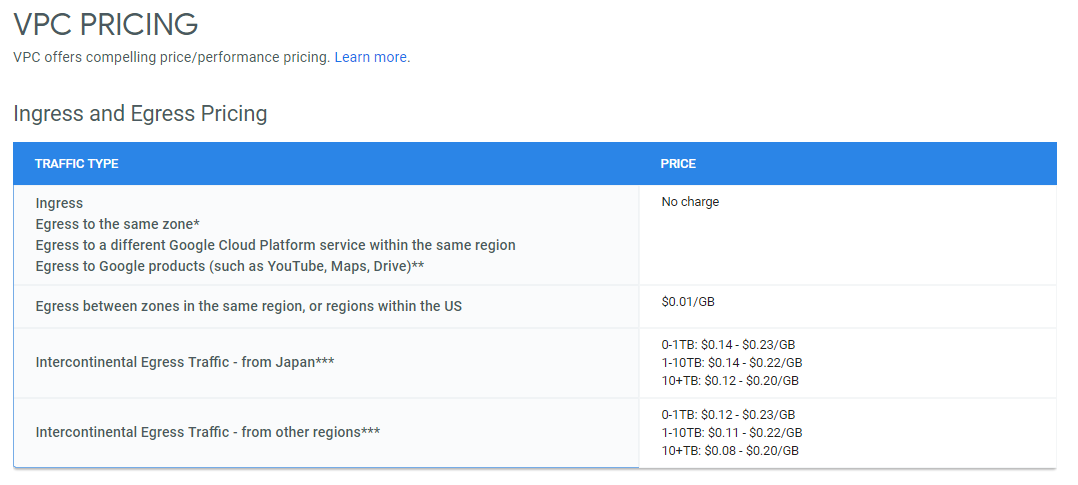
Task: Click the 1-10TB $0.14 - $0.22/GB price line
Action: pos(731,362)
